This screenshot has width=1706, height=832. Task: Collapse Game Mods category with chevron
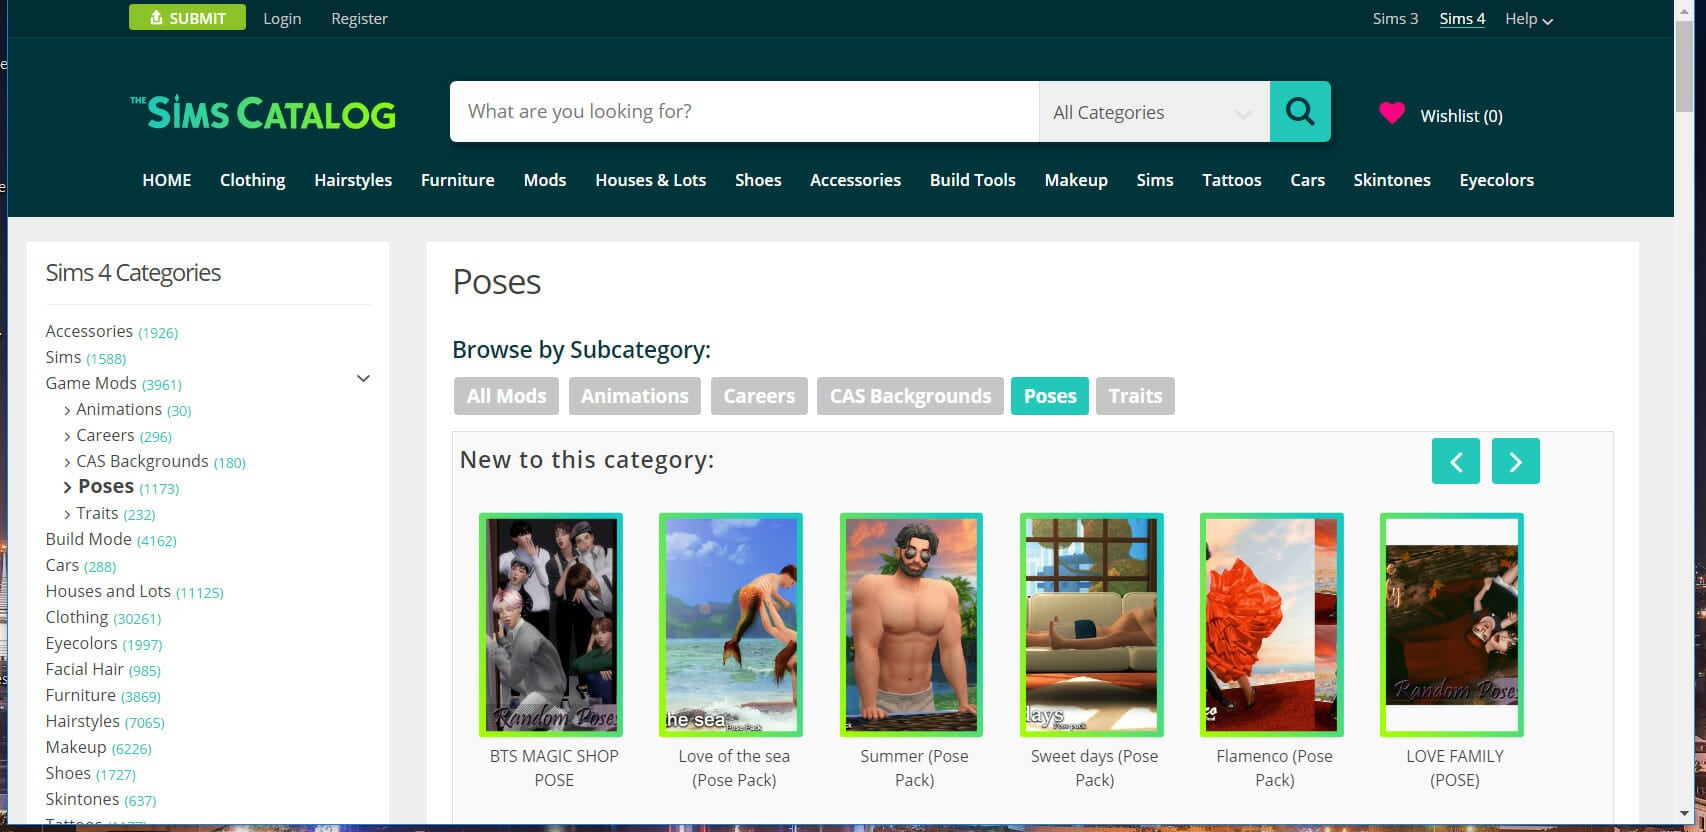(x=363, y=378)
